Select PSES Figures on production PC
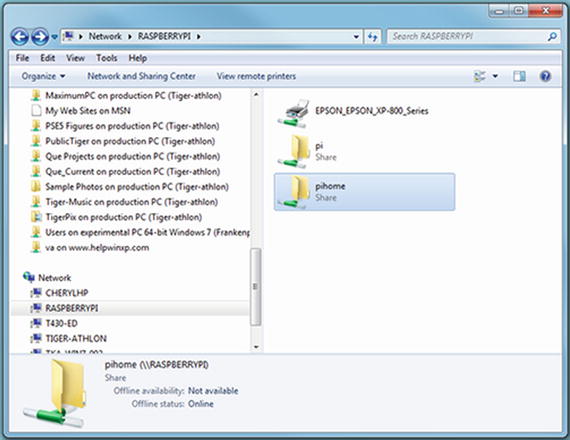This screenshot has height=440, width=570. (132, 126)
